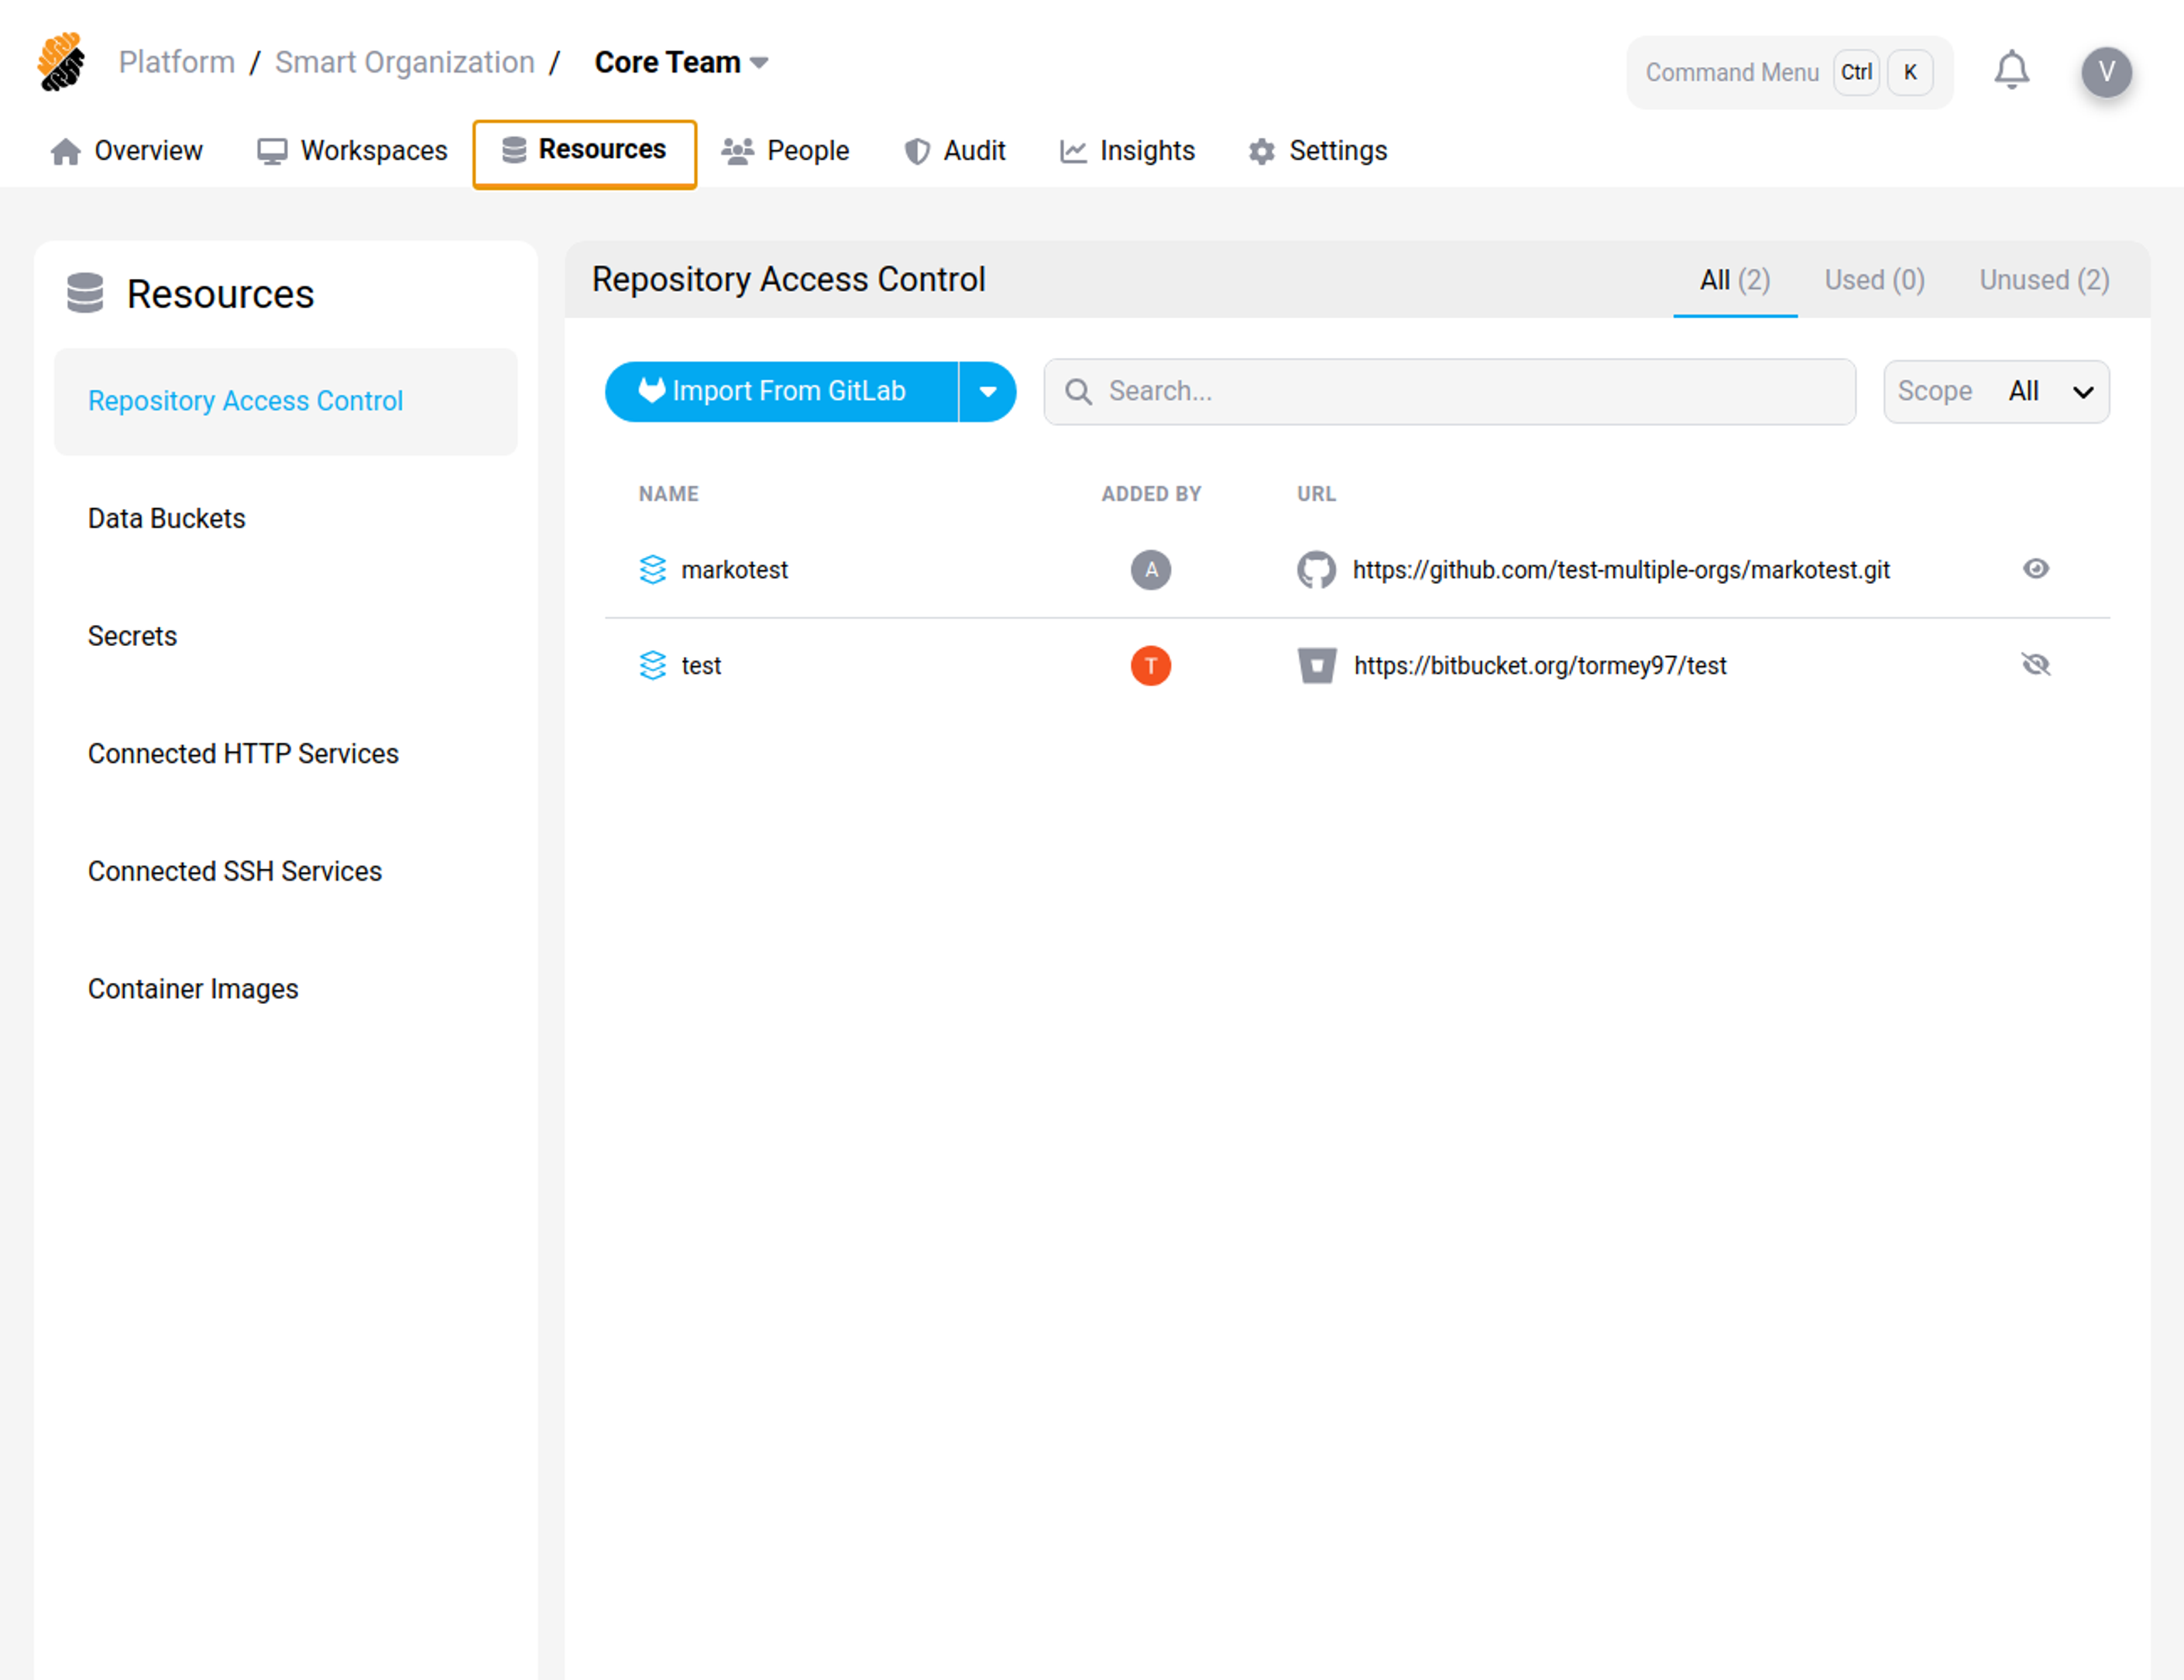Show the hidden test repository
Viewport: 2184px width, 1680px height.
click(2036, 664)
